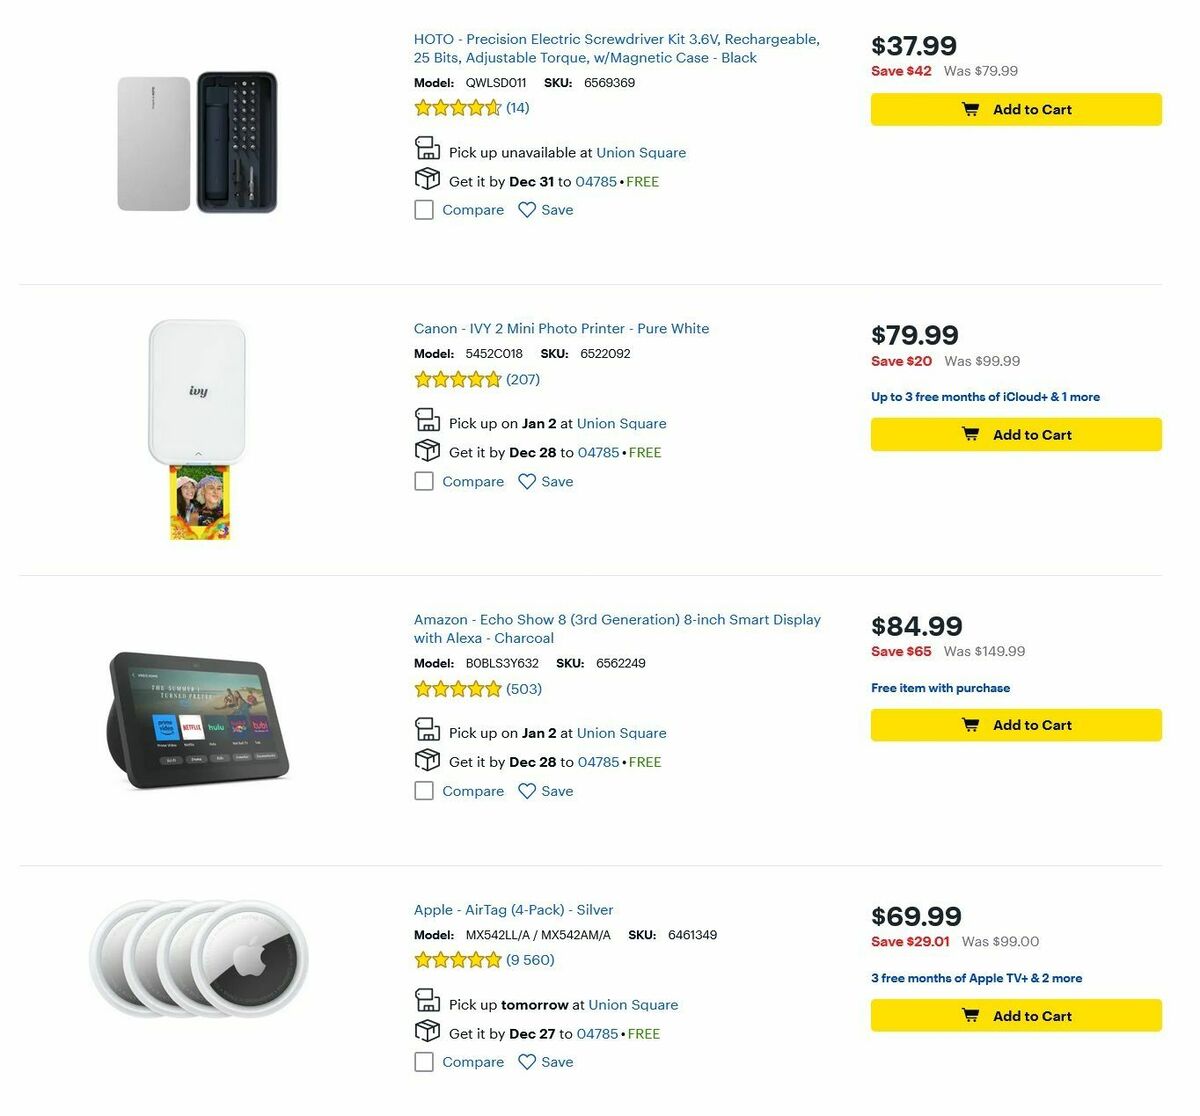
Task: Open Union Square store link under Echo Show
Action: tap(622, 732)
